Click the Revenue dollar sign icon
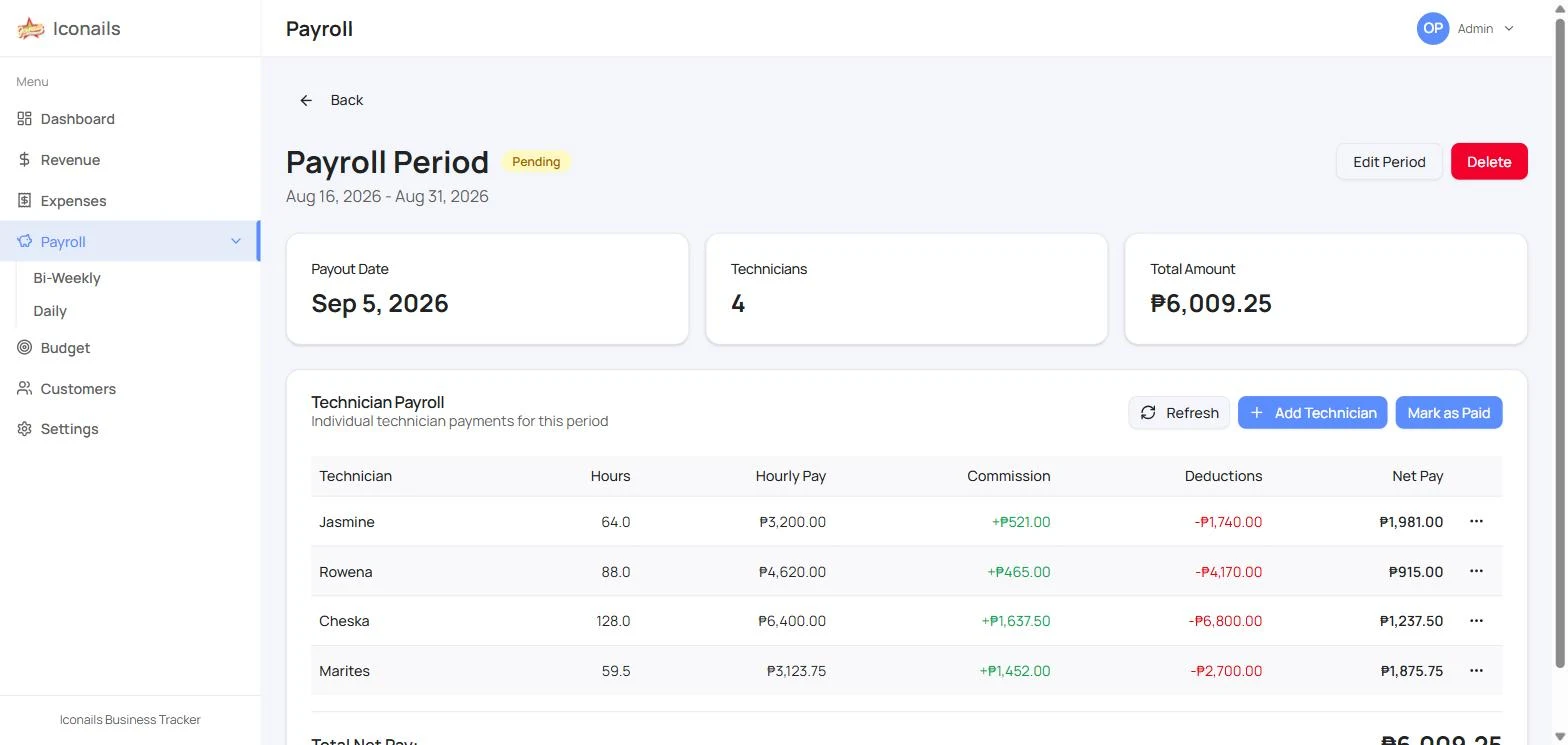The height and width of the screenshot is (745, 1568). point(24,160)
